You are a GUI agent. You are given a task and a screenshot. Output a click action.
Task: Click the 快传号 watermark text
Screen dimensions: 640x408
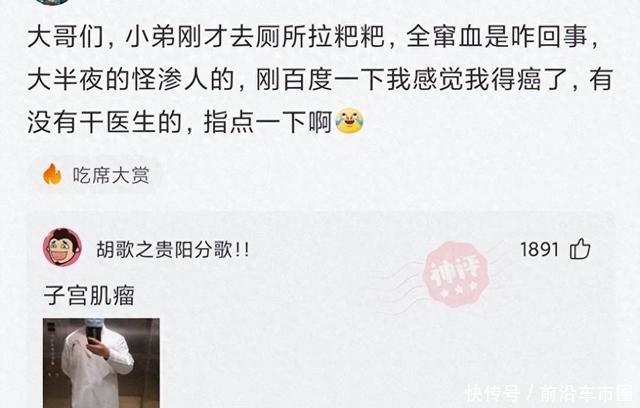(493, 393)
